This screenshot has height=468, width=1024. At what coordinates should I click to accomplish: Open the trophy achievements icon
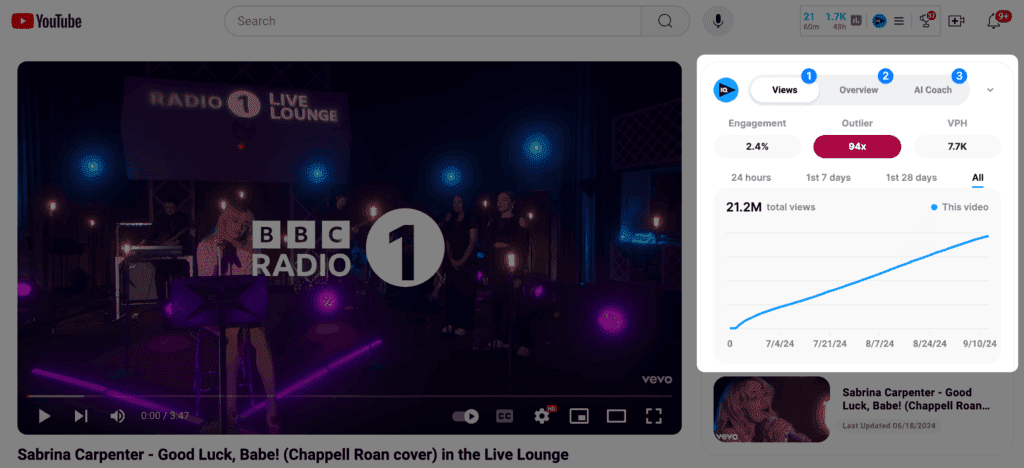click(x=926, y=20)
